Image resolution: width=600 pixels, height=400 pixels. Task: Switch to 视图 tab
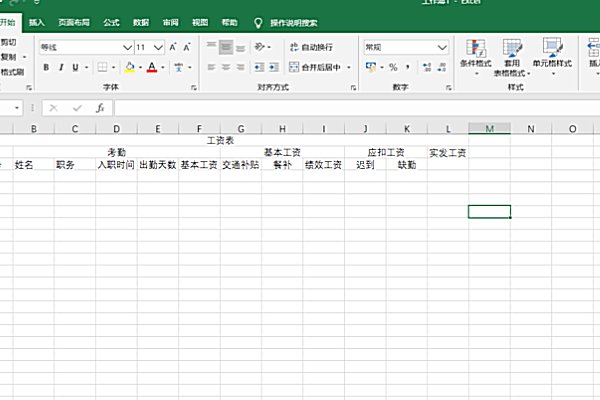click(x=200, y=23)
